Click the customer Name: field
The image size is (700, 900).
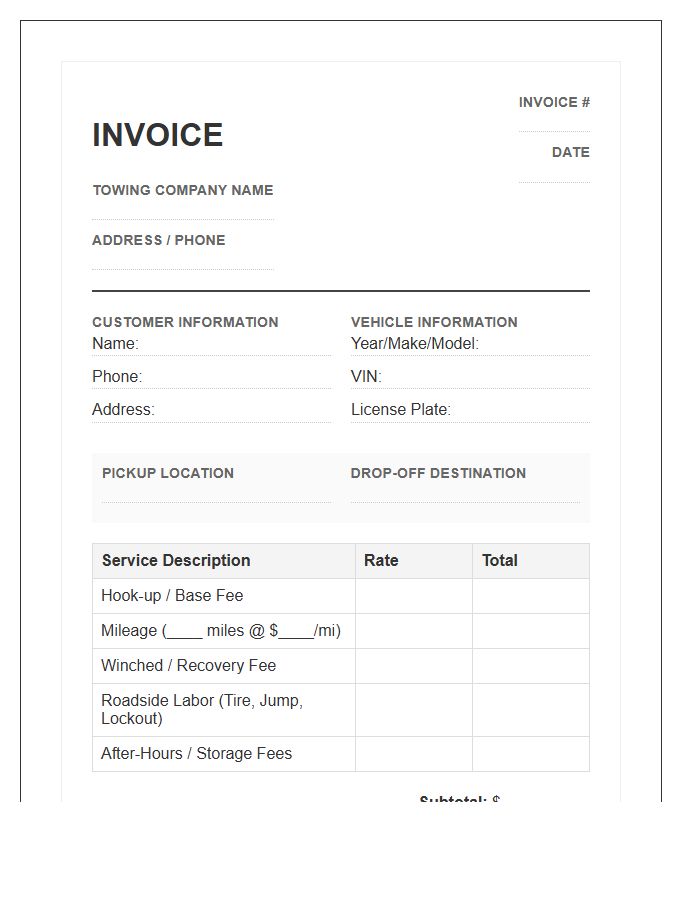pos(212,344)
